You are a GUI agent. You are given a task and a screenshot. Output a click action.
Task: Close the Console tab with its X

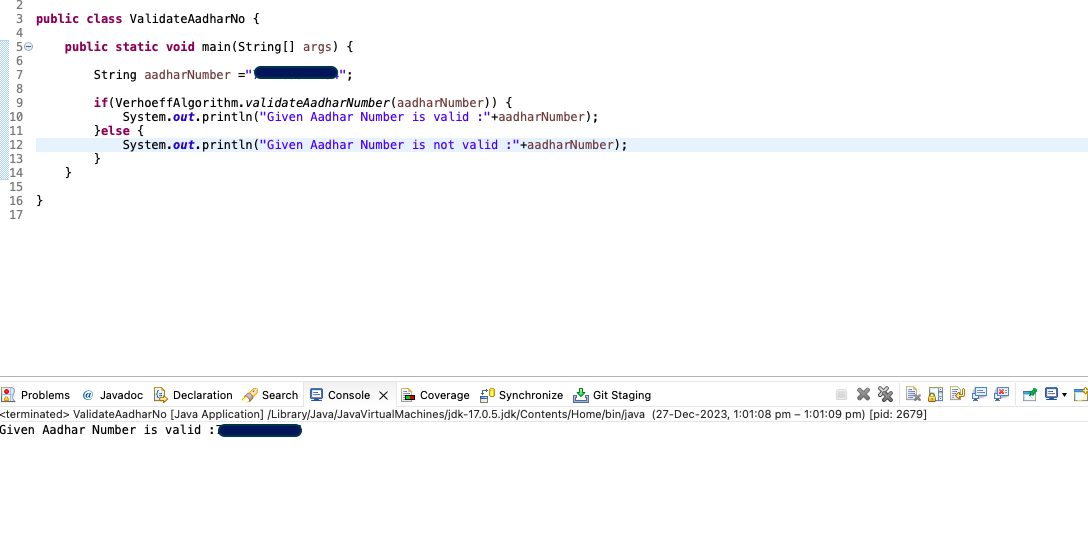click(383, 395)
